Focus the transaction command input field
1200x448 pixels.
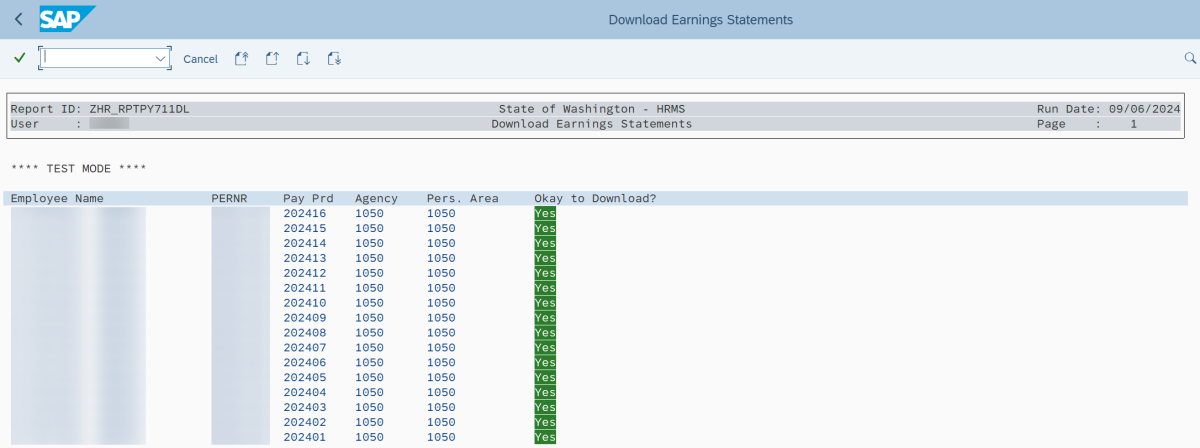[x=97, y=59]
